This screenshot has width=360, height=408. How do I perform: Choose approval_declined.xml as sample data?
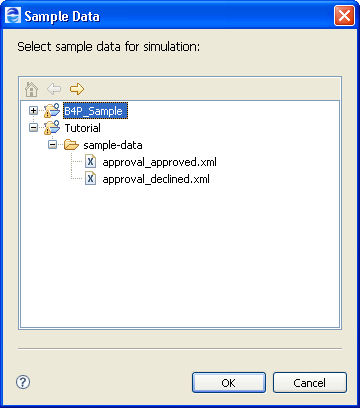(x=156, y=179)
